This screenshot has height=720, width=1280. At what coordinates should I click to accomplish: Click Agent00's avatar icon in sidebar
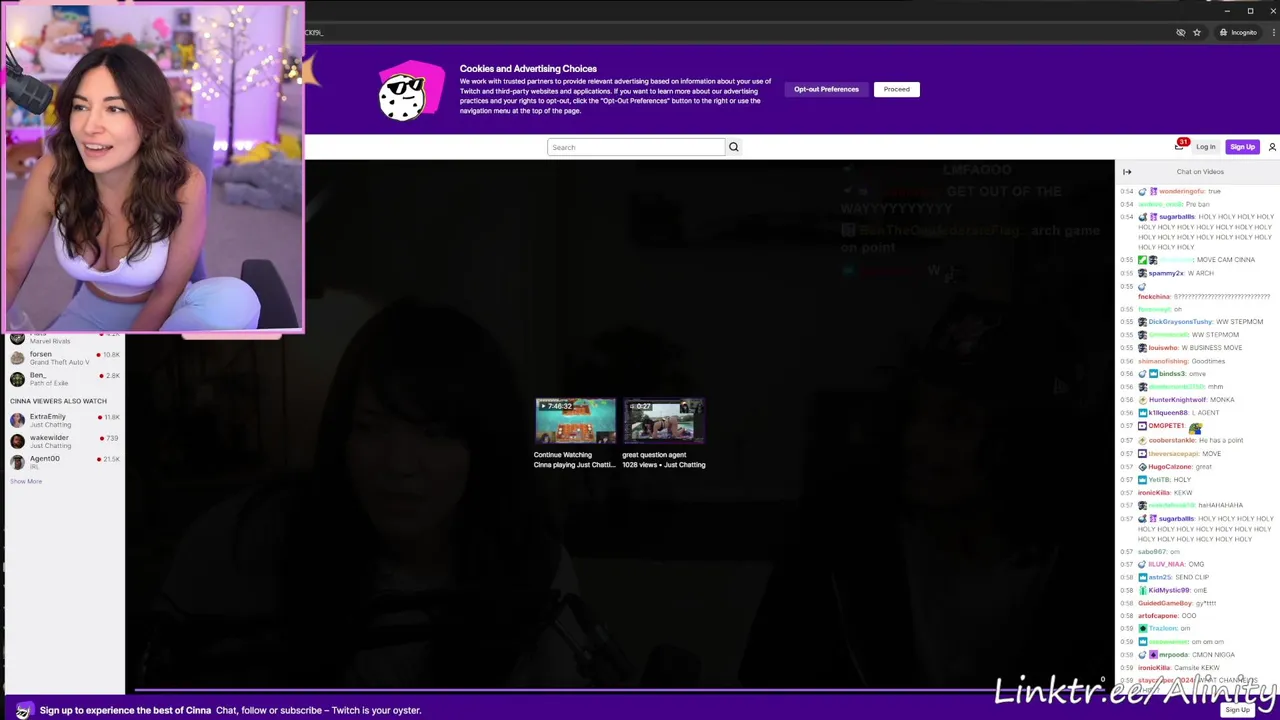pos(17,462)
